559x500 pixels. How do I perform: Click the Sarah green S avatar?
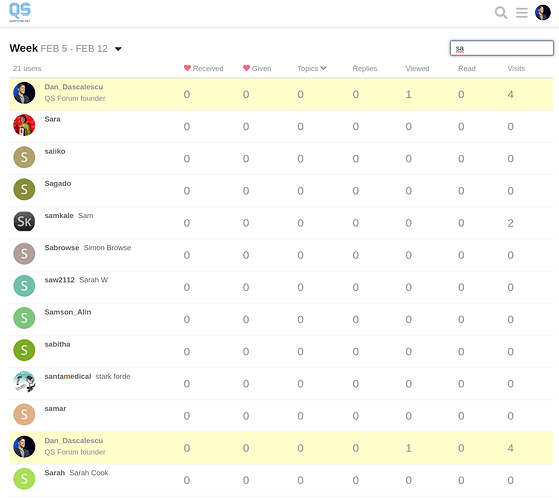[24, 479]
